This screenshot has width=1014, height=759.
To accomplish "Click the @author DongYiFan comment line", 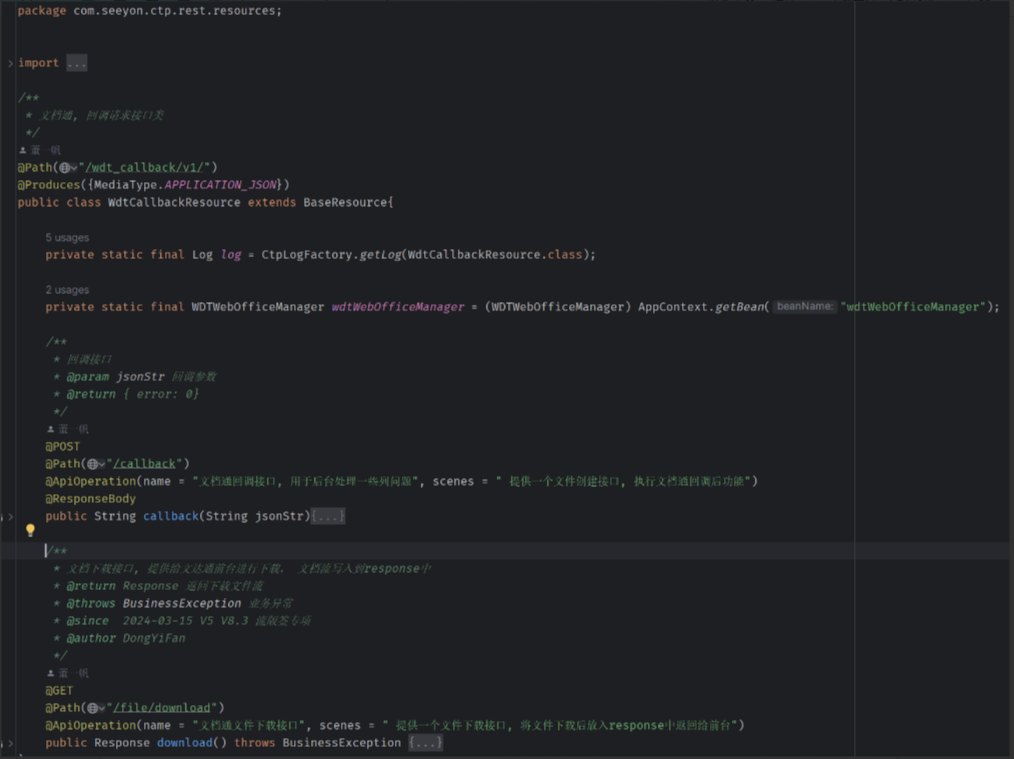I will point(119,638).
